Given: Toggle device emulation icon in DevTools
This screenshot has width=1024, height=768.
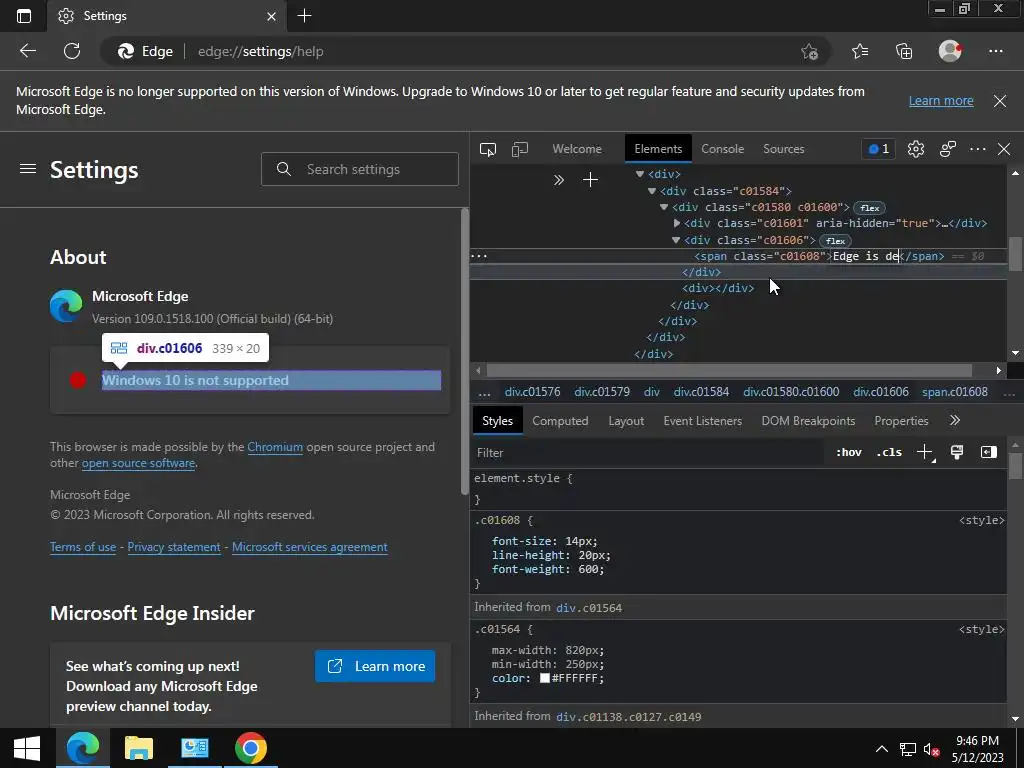Looking at the screenshot, I should click(520, 149).
